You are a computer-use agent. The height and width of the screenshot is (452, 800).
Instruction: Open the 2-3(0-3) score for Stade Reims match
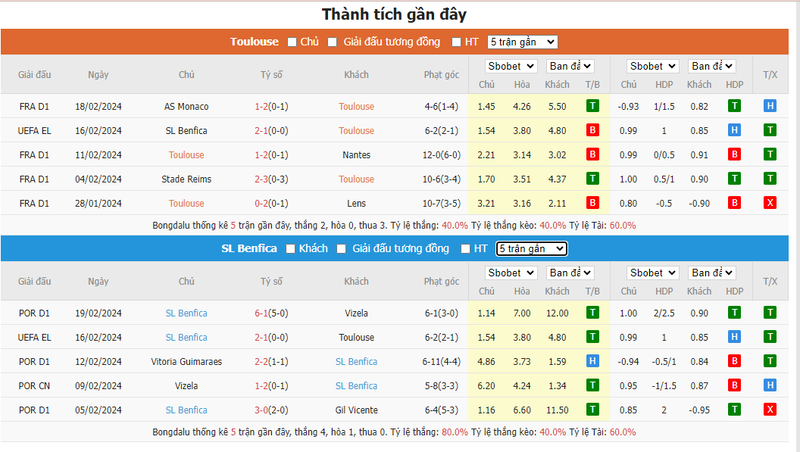pos(271,179)
